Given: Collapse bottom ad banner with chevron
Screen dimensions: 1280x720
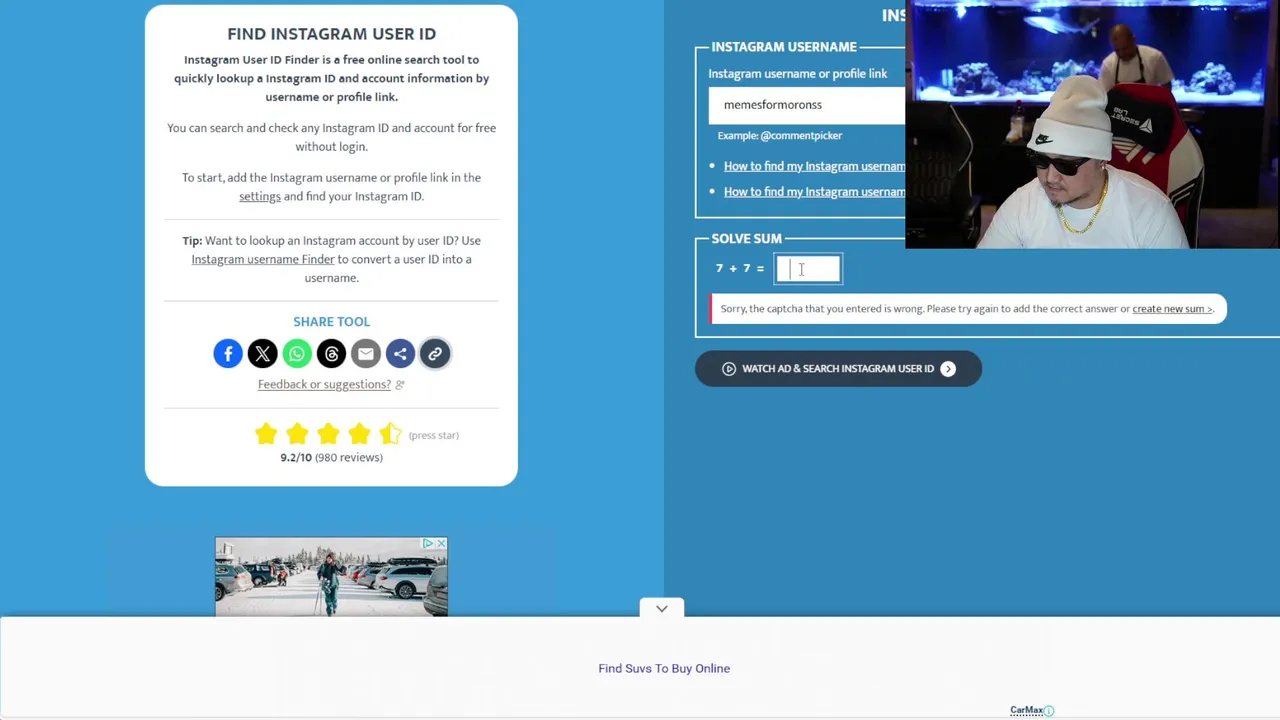Looking at the screenshot, I should (662, 608).
